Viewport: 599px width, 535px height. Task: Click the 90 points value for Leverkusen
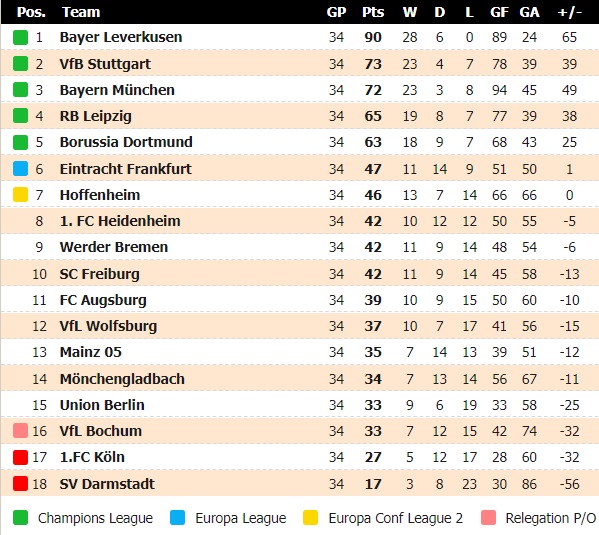click(373, 37)
